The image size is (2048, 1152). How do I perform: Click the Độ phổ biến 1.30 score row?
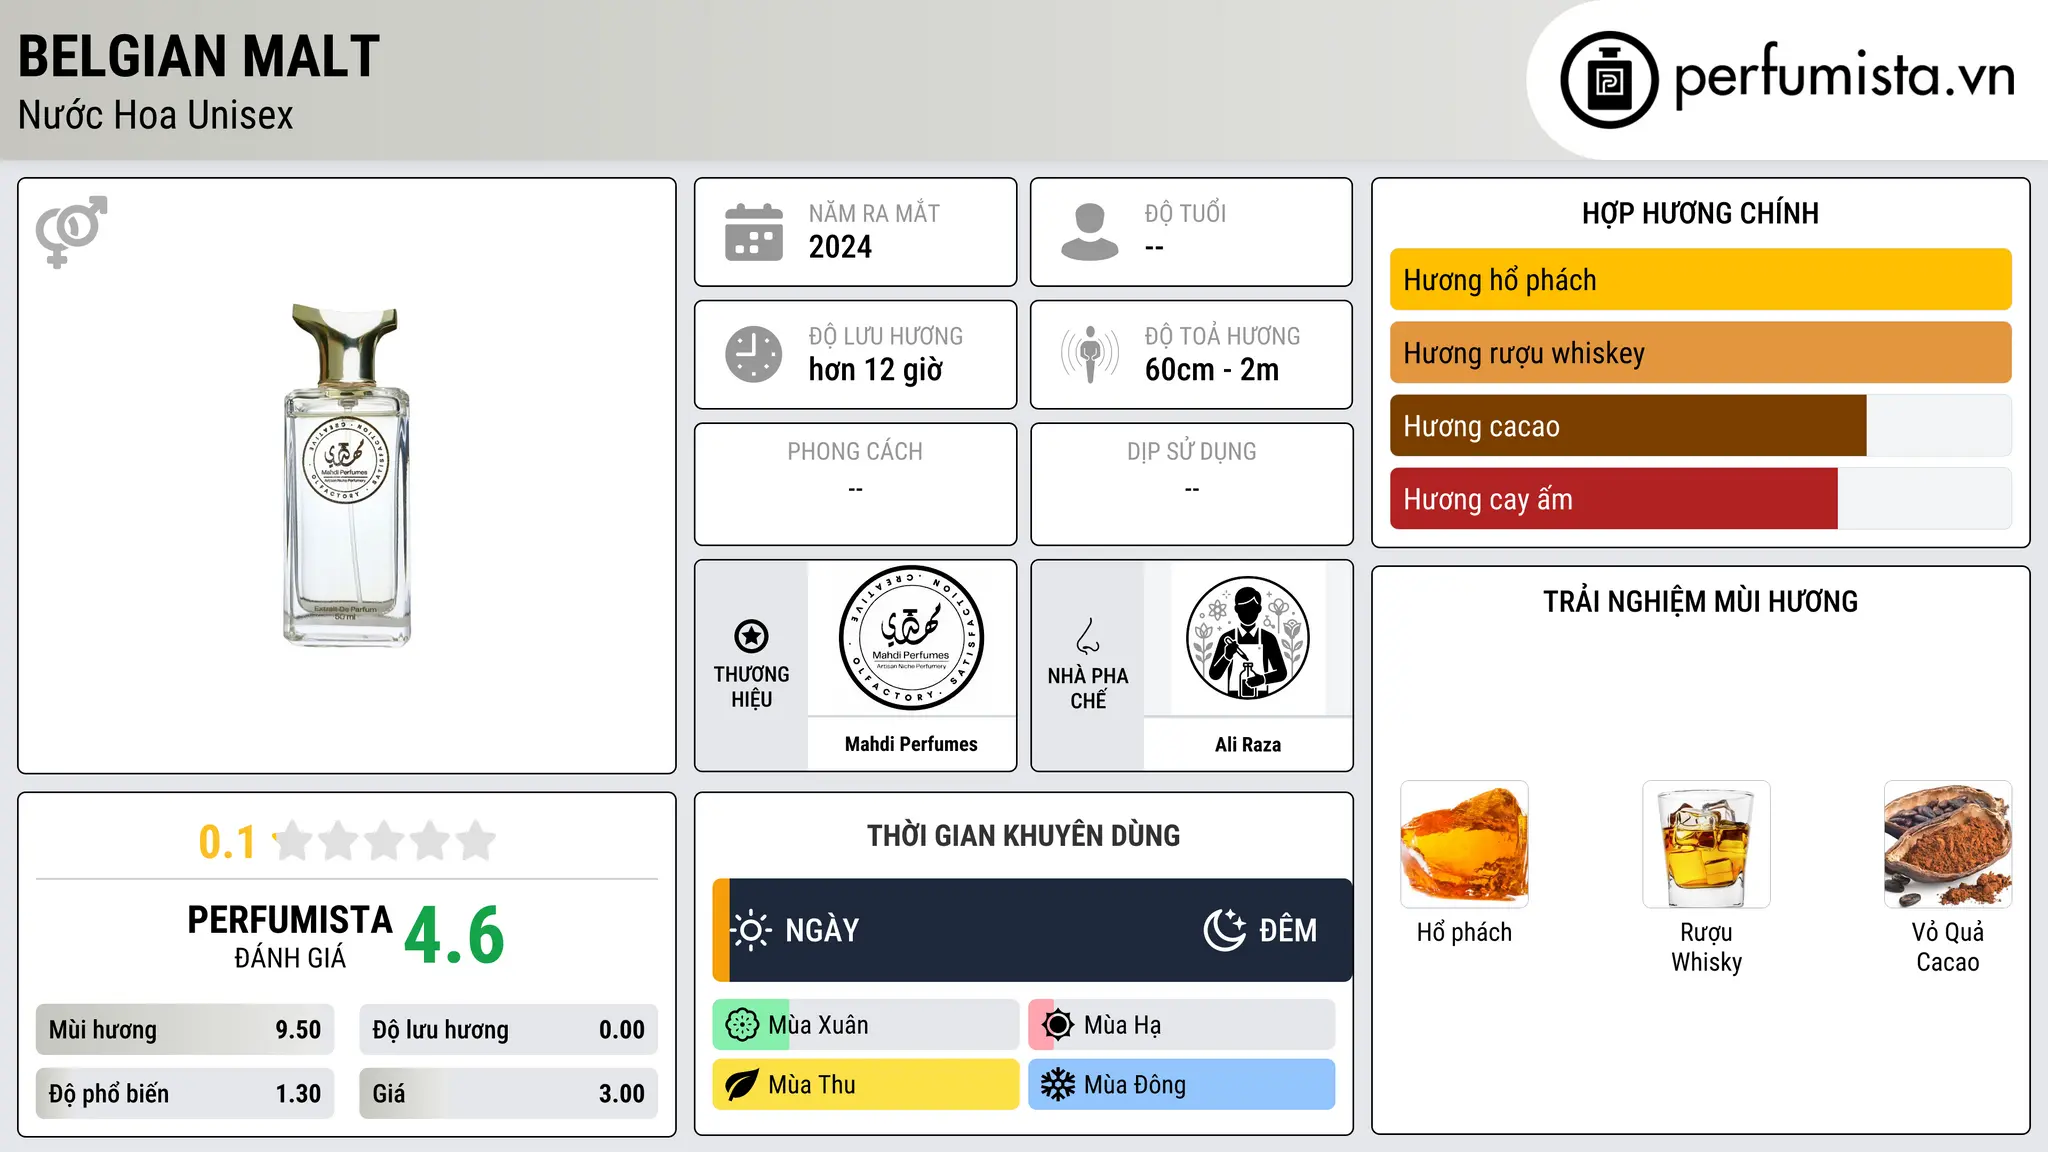[185, 1094]
